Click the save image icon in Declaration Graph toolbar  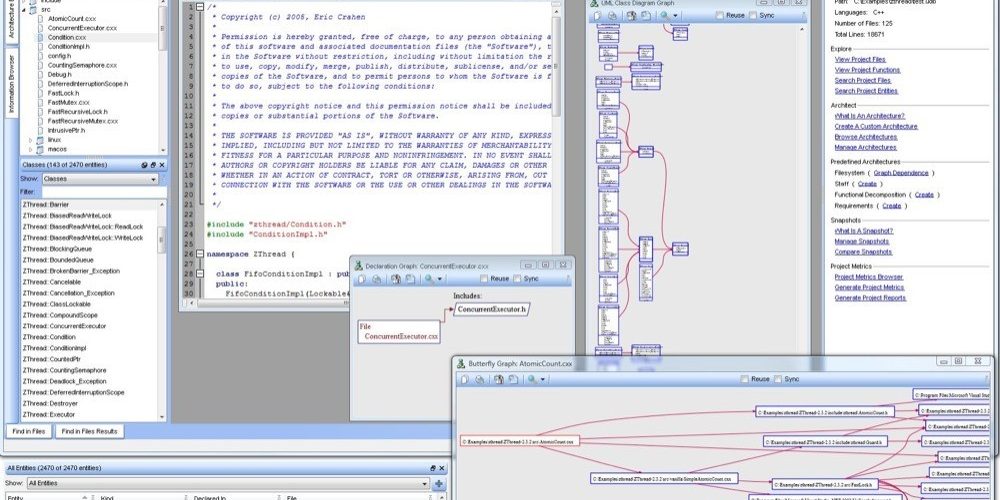click(409, 279)
